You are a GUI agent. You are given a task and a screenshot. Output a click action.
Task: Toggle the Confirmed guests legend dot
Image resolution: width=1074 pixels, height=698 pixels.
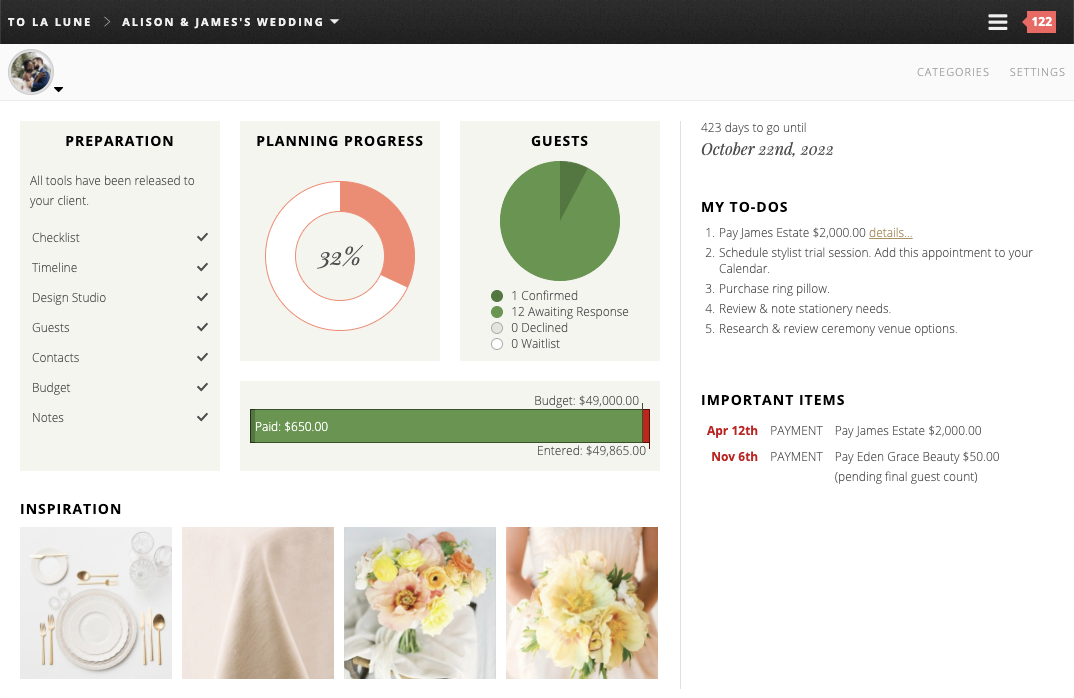(496, 296)
